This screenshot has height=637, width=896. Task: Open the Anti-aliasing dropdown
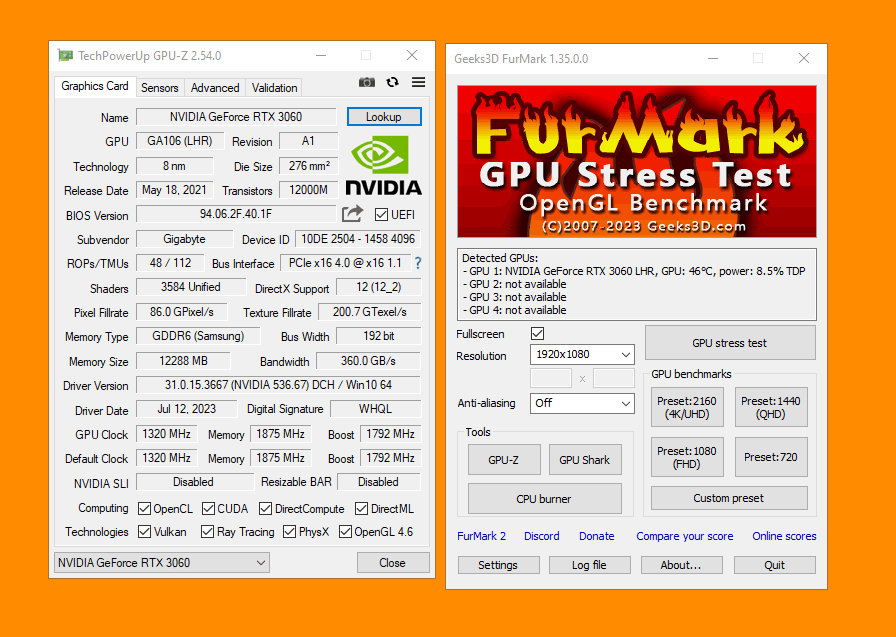pyautogui.click(x=582, y=403)
